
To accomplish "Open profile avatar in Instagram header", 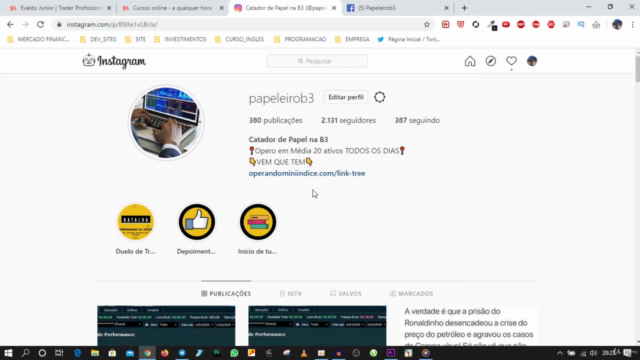I will tap(532, 61).
